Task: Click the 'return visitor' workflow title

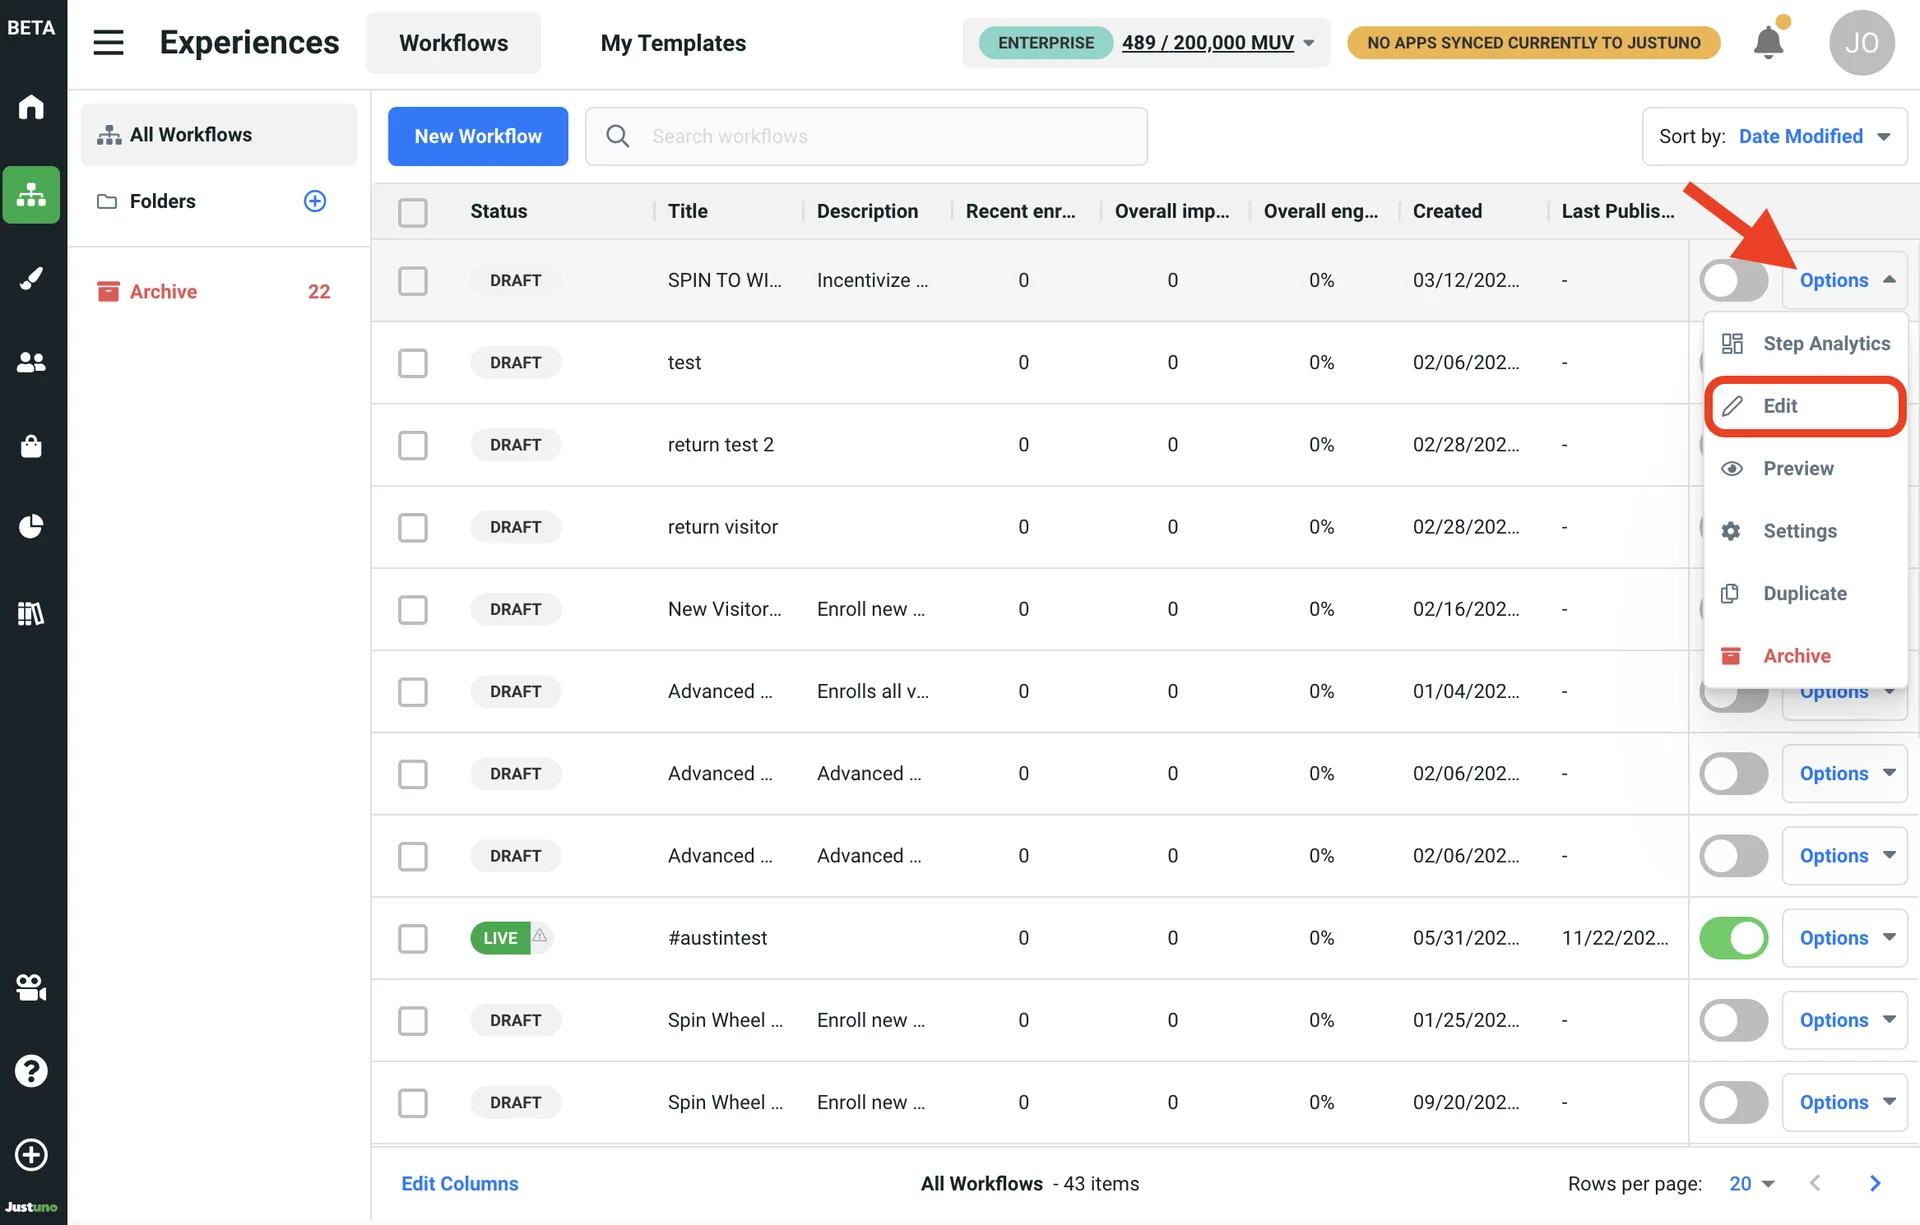Action: coord(723,527)
